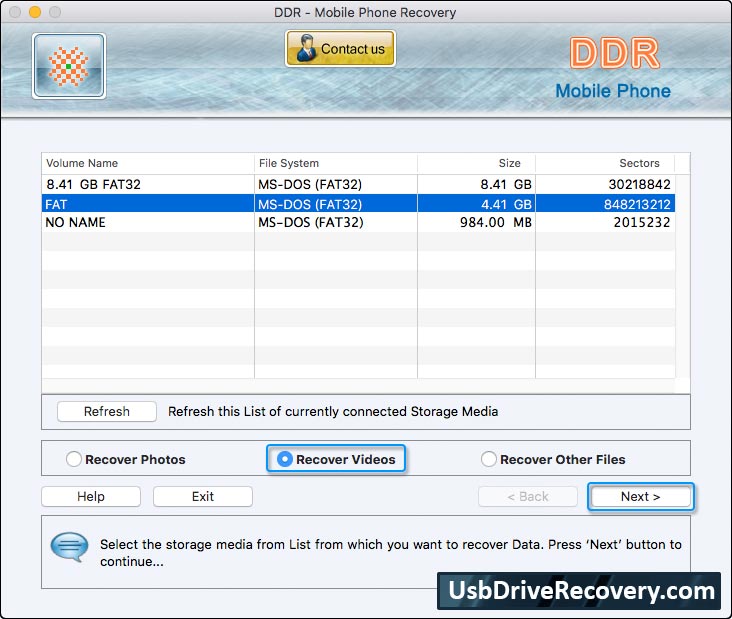The width and height of the screenshot is (732, 619).
Task: Click the Mobile Phone header text
Action: click(x=613, y=91)
